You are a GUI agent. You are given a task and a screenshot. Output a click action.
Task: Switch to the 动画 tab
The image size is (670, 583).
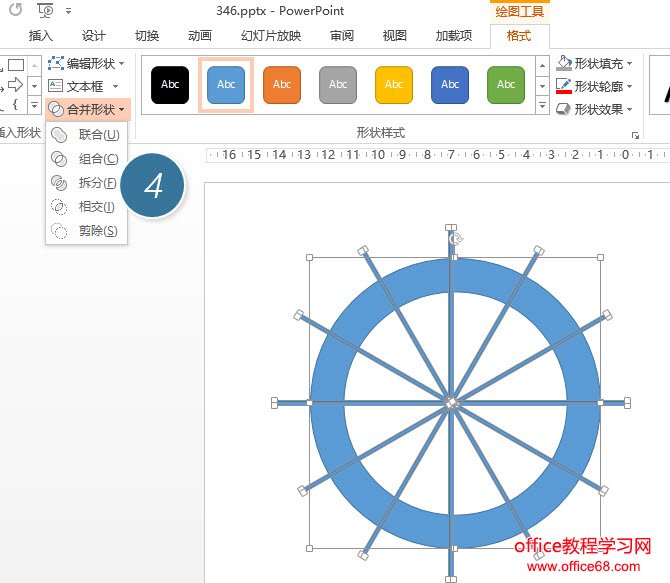click(x=200, y=35)
